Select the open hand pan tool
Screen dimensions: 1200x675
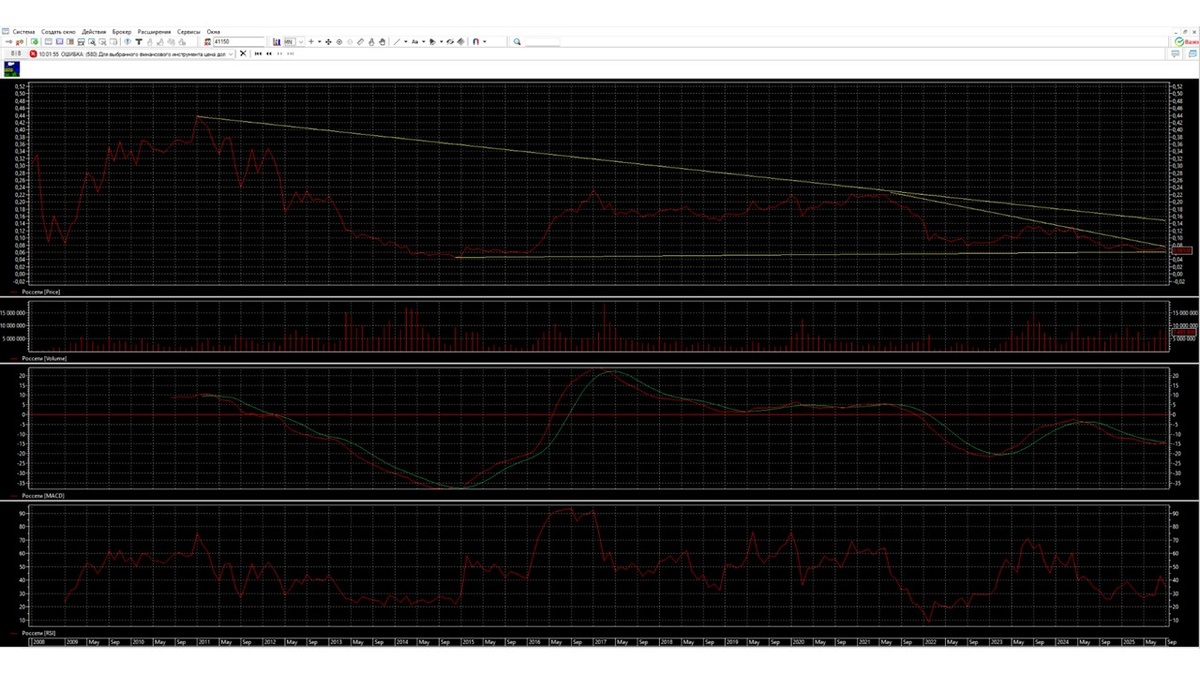coord(382,42)
